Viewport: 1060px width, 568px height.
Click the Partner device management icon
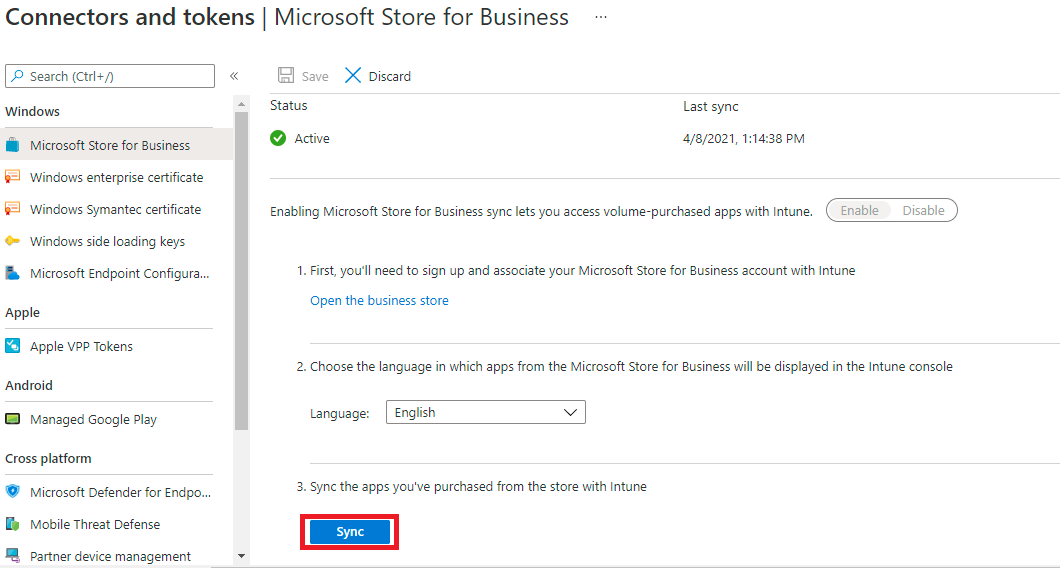12,556
